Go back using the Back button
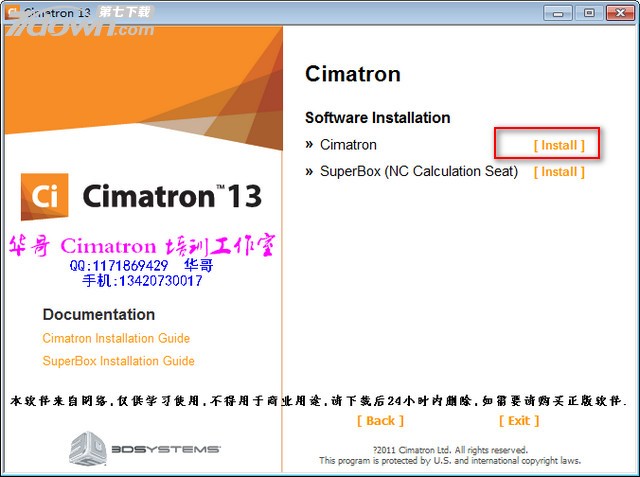 (x=380, y=421)
